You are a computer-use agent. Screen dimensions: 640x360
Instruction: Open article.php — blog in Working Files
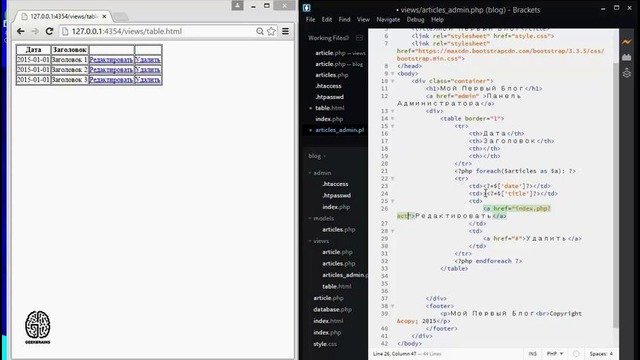(339, 64)
